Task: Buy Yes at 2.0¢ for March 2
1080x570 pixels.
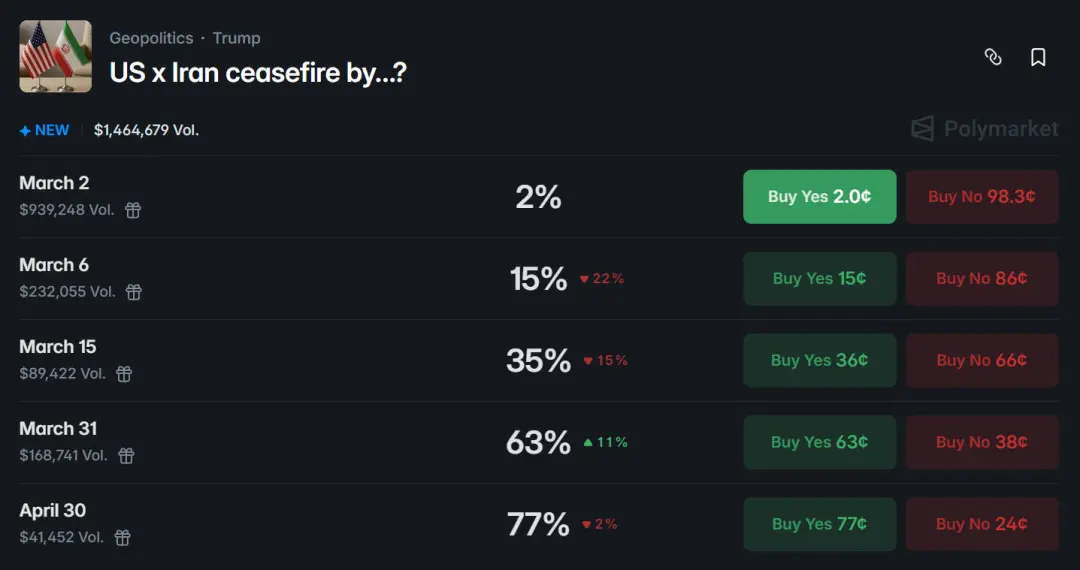Action: pos(819,197)
